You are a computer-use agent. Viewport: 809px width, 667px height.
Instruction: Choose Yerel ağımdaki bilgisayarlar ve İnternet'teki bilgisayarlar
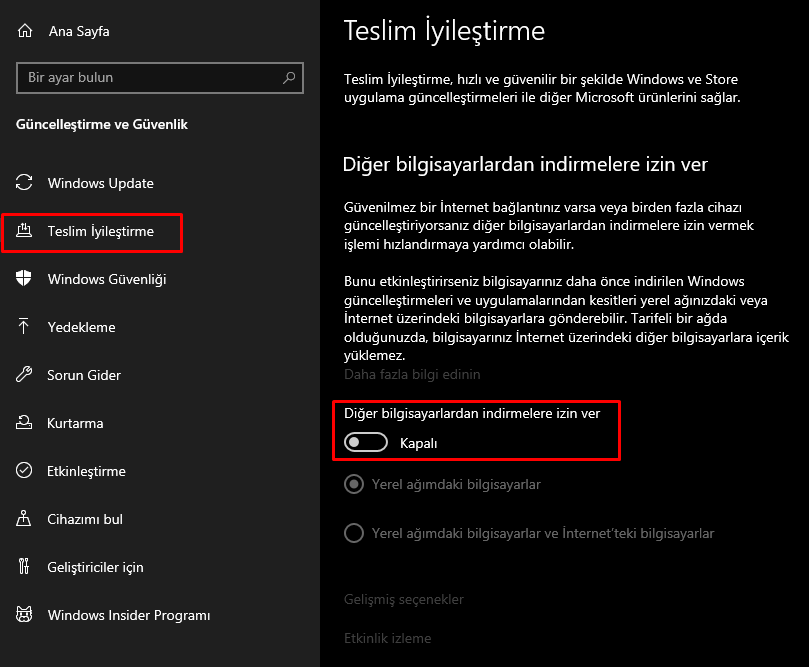(353, 533)
